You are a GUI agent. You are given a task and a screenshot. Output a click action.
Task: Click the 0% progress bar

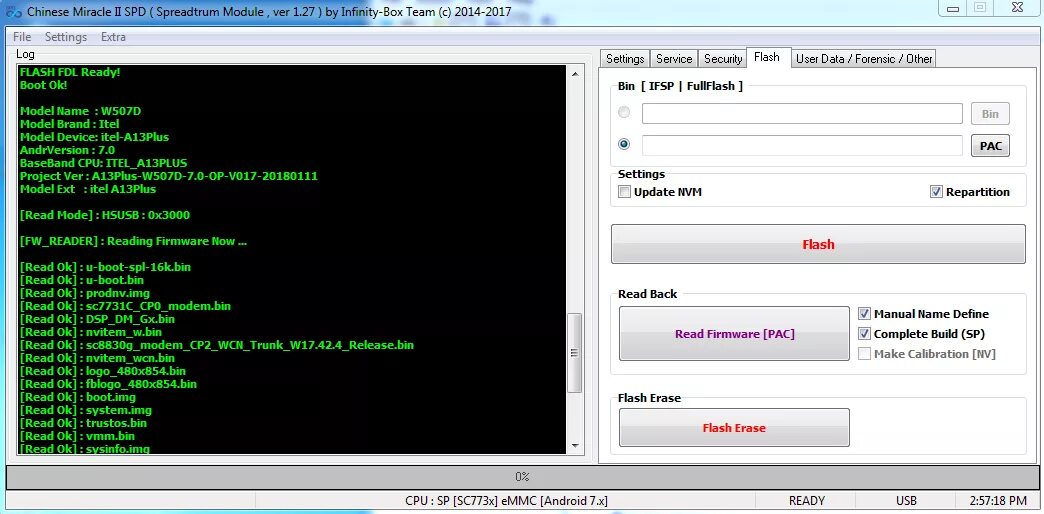(x=522, y=477)
